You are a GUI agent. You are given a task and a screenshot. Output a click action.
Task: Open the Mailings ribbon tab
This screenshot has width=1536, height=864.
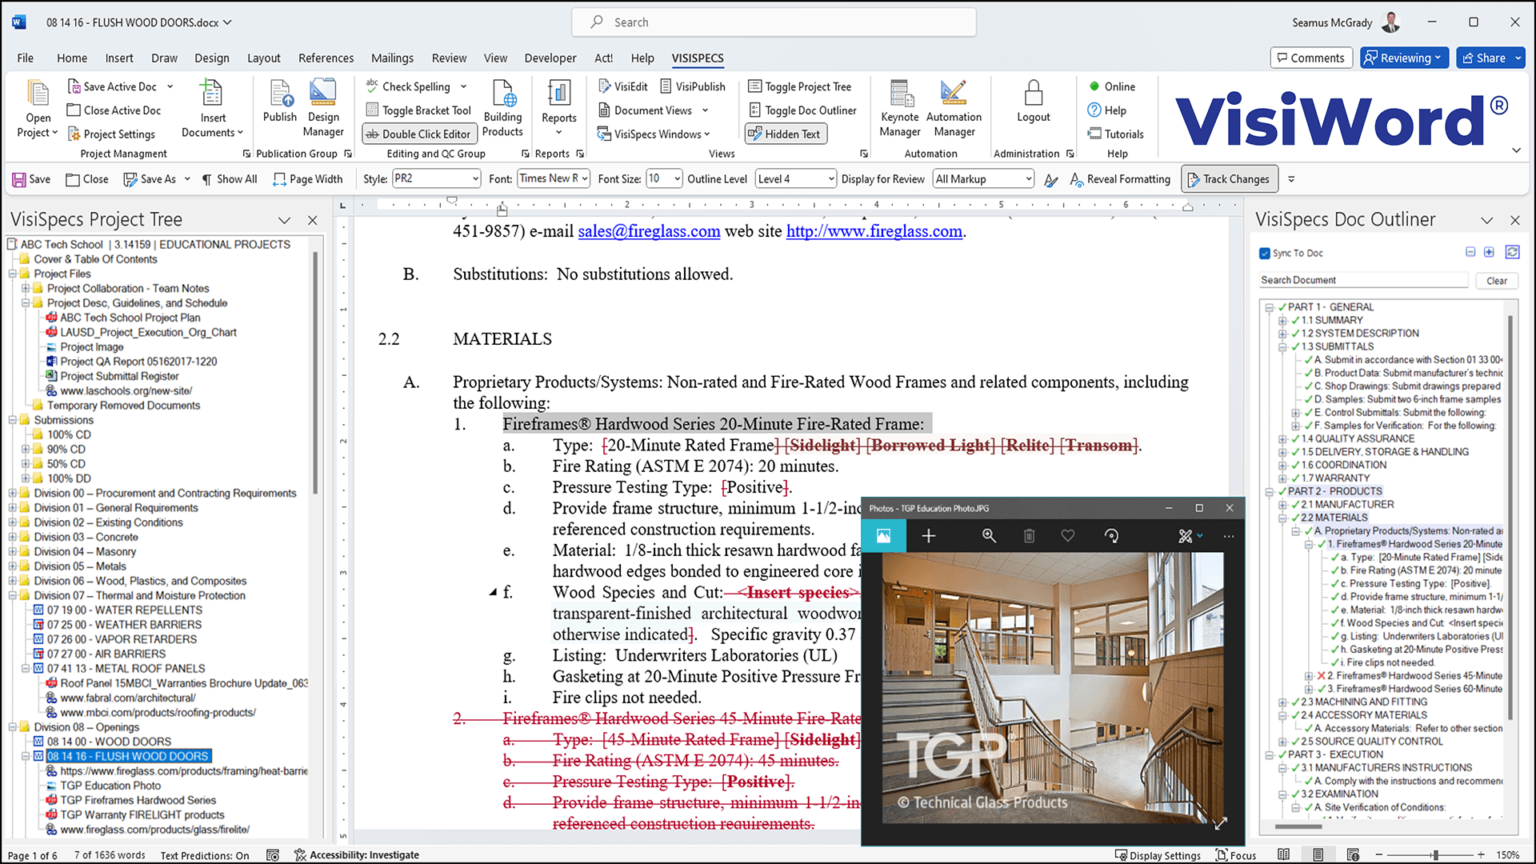(x=392, y=58)
